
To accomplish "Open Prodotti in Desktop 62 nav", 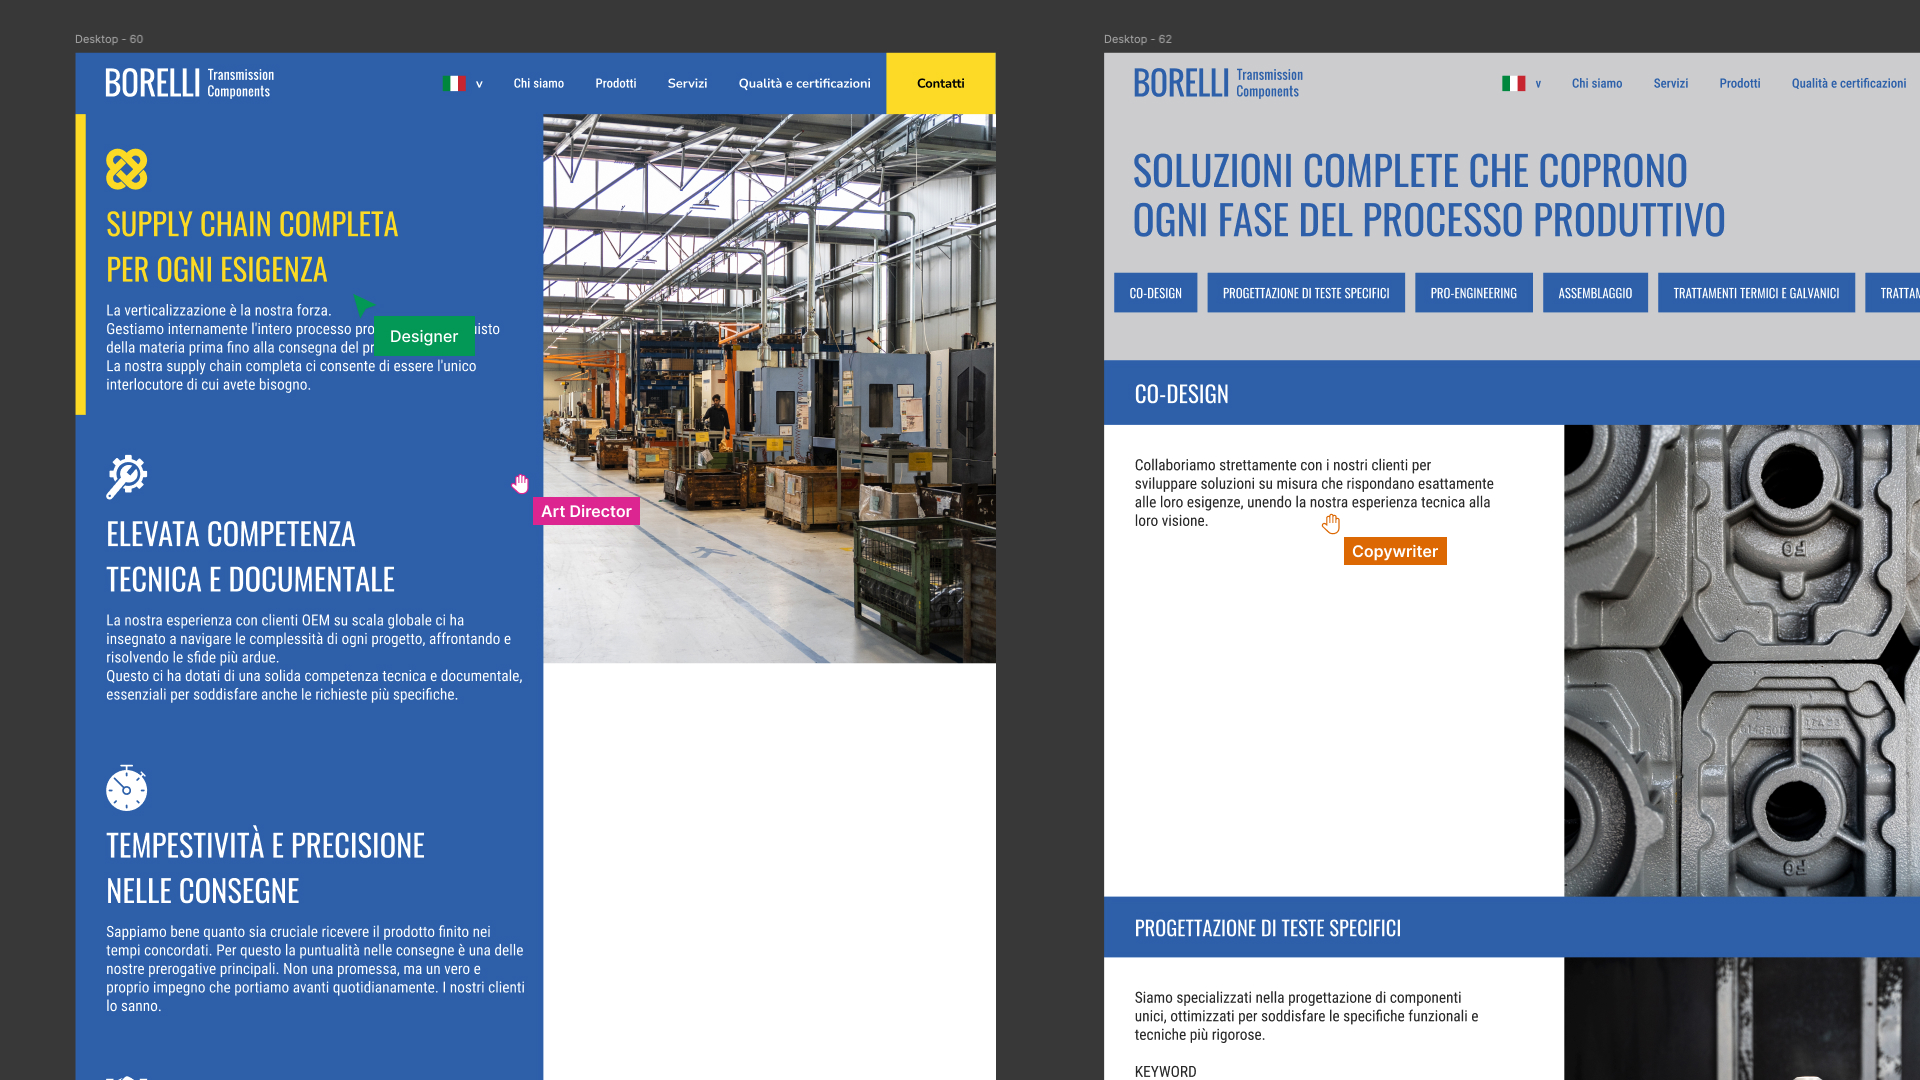I will coord(1740,84).
